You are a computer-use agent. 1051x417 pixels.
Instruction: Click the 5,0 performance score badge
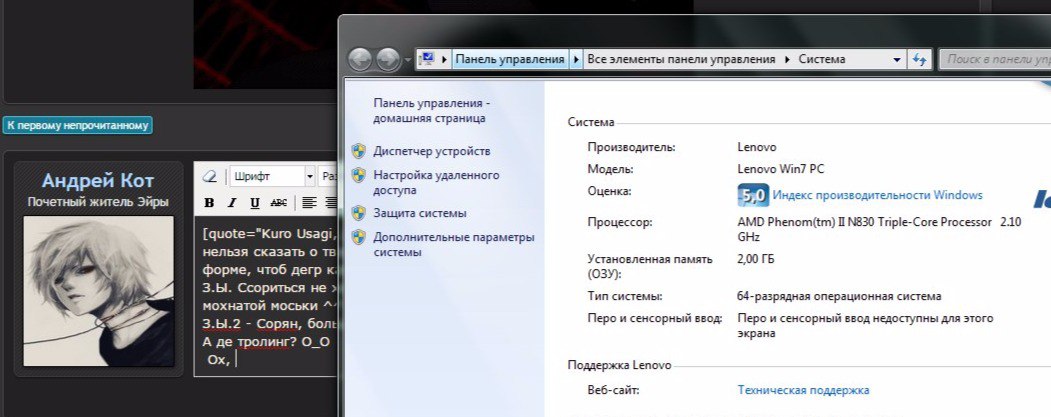tap(753, 195)
